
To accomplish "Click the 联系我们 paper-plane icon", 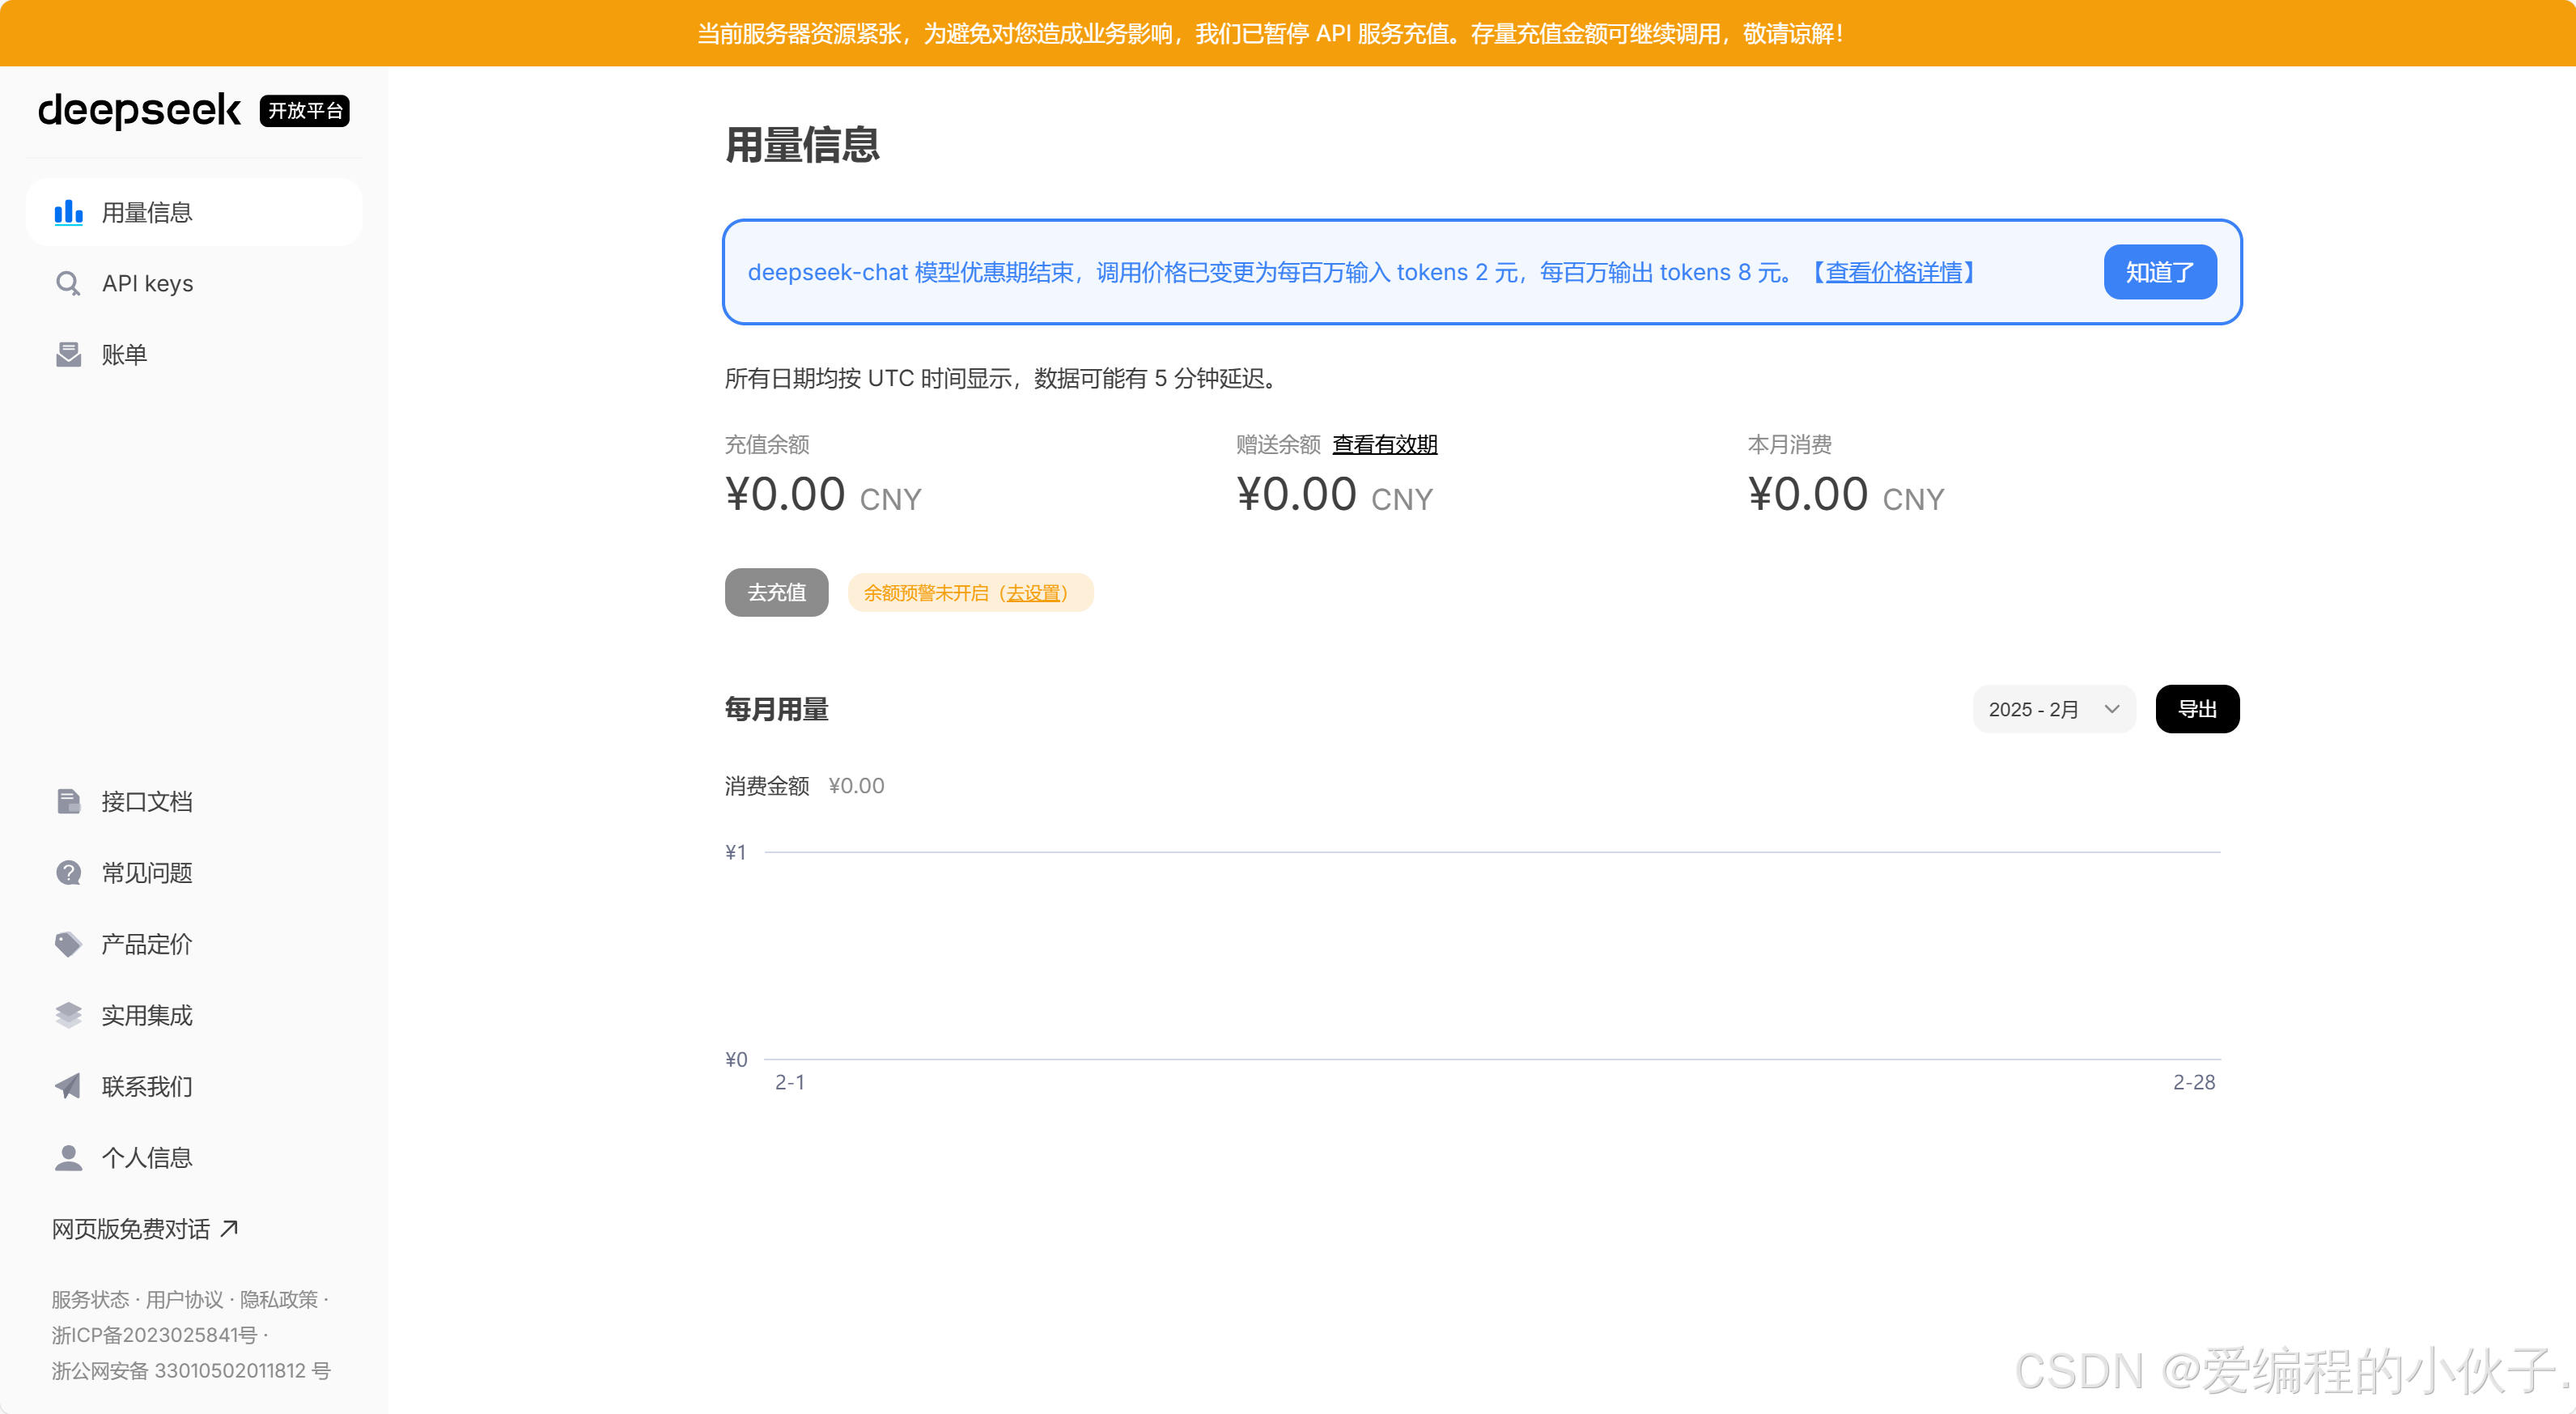I will tap(68, 1086).
